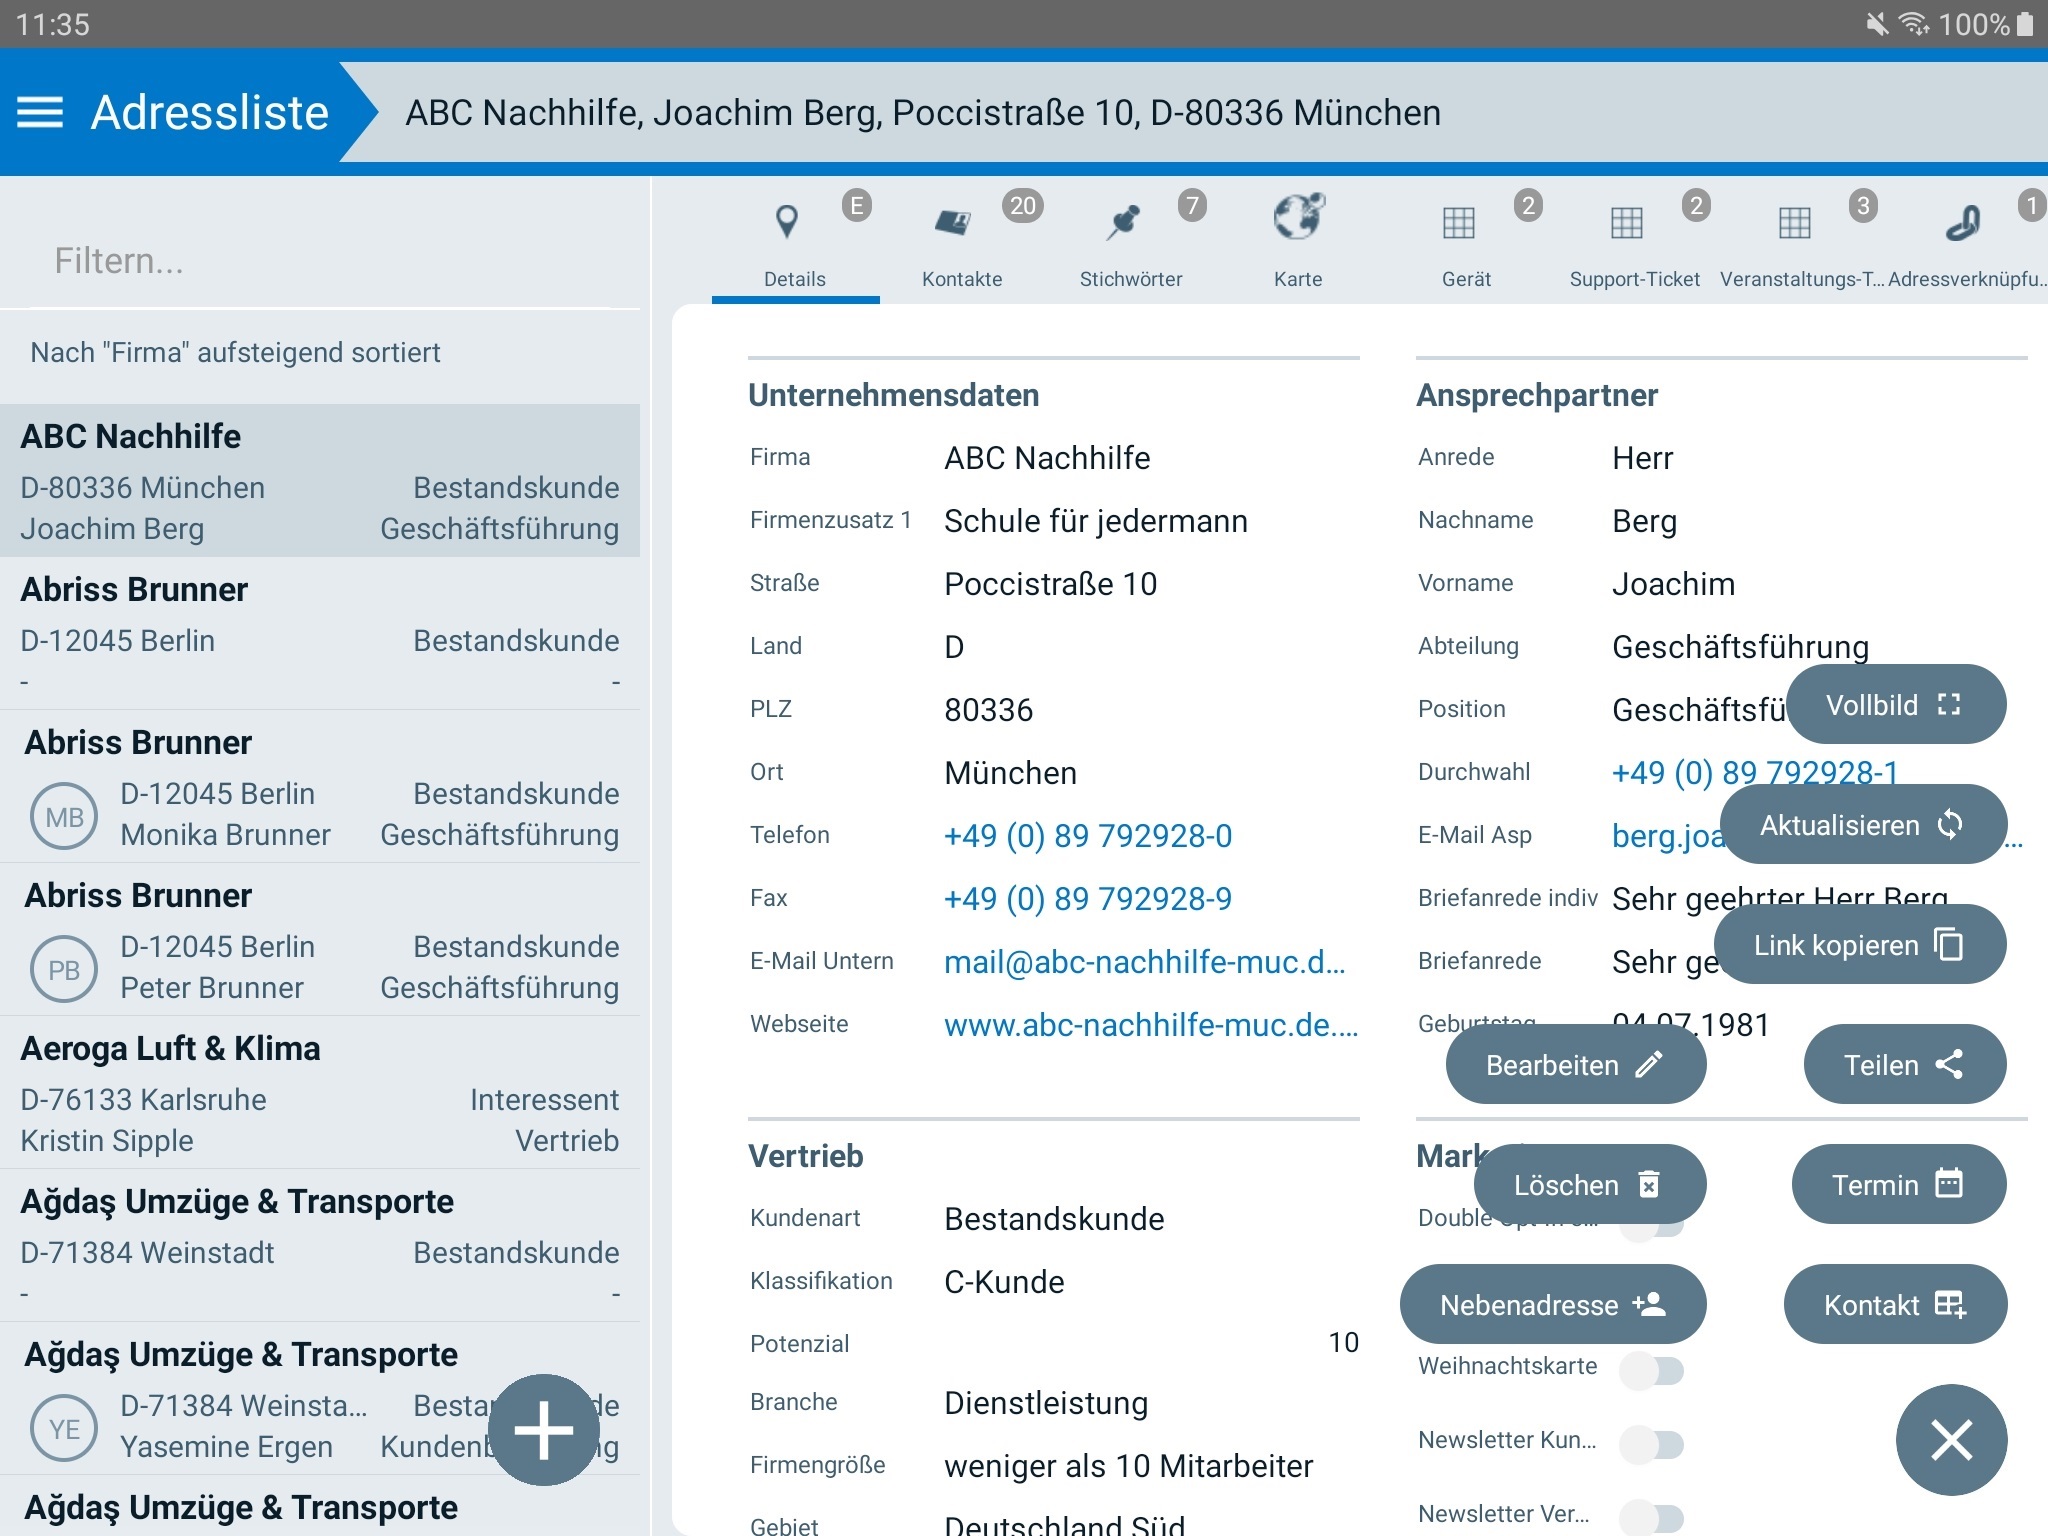
Task: Tap the Abteilung value Geschäftsführung
Action: (x=1740, y=646)
